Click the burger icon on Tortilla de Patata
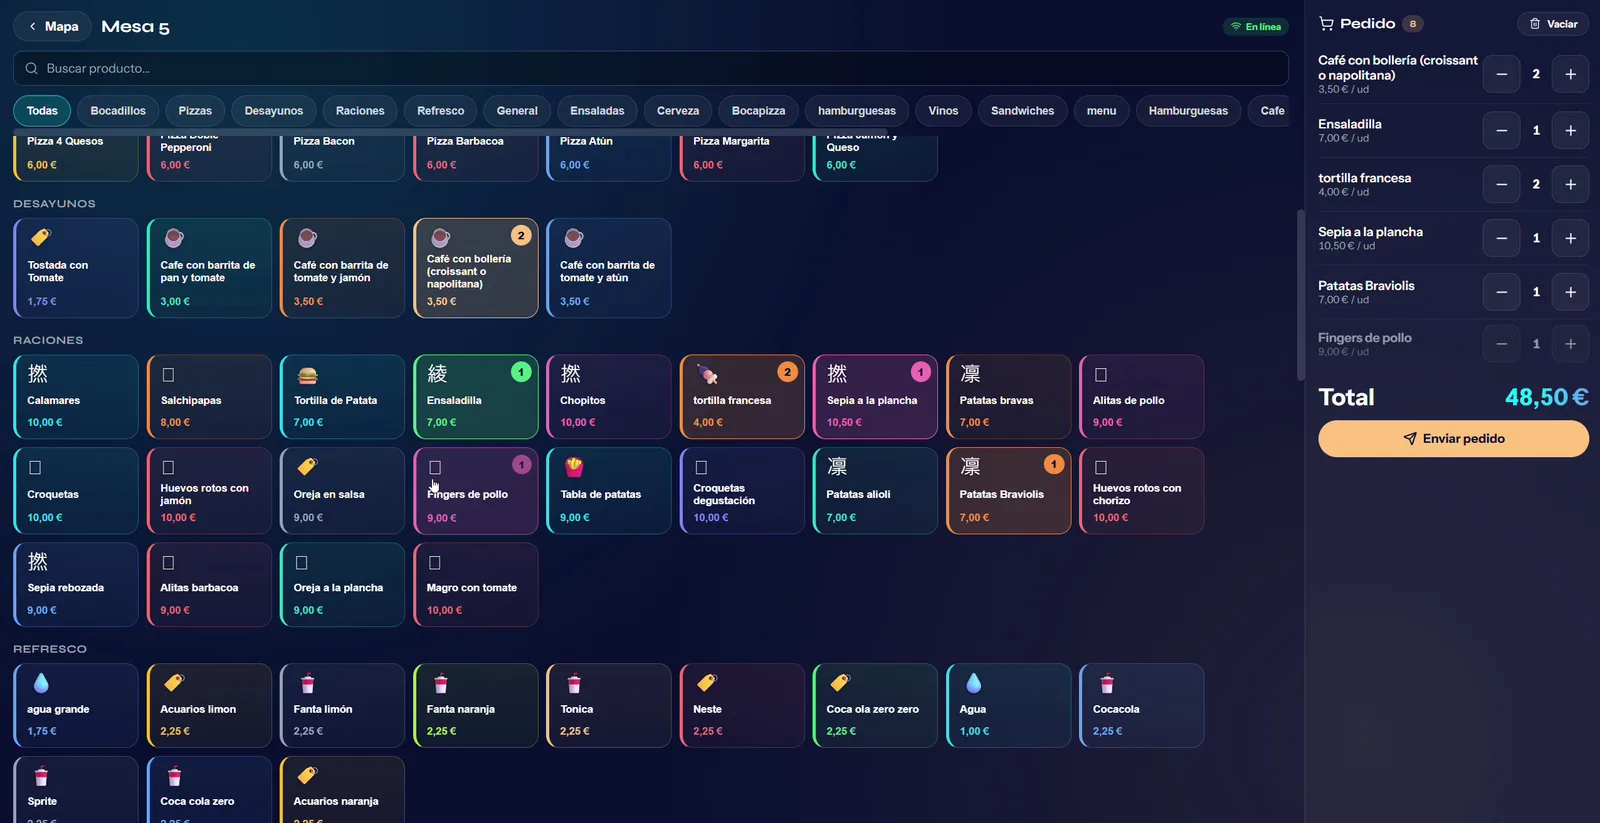1600x823 pixels. (x=308, y=375)
